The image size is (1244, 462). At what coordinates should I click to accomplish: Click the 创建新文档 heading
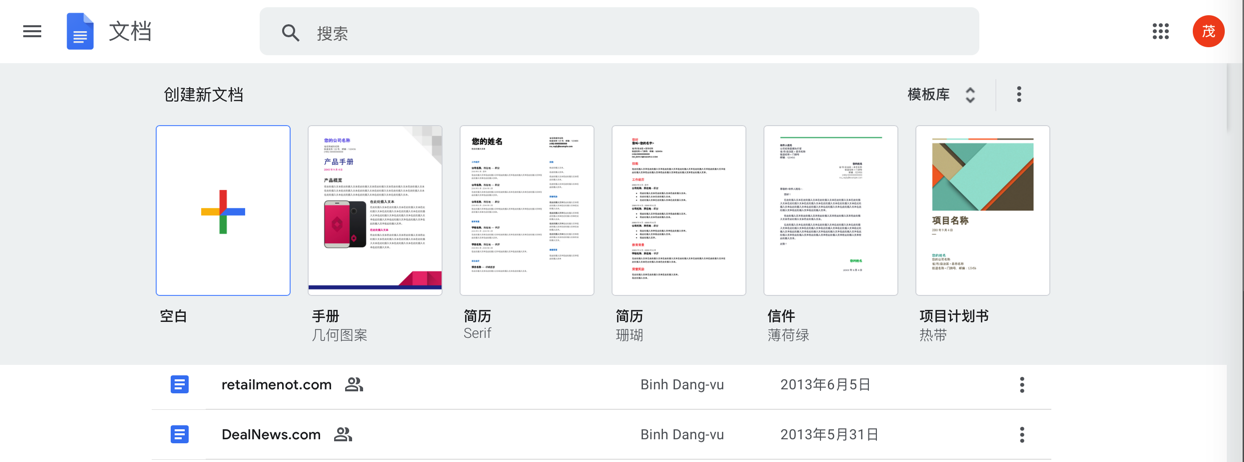click(x=204, y=95)
